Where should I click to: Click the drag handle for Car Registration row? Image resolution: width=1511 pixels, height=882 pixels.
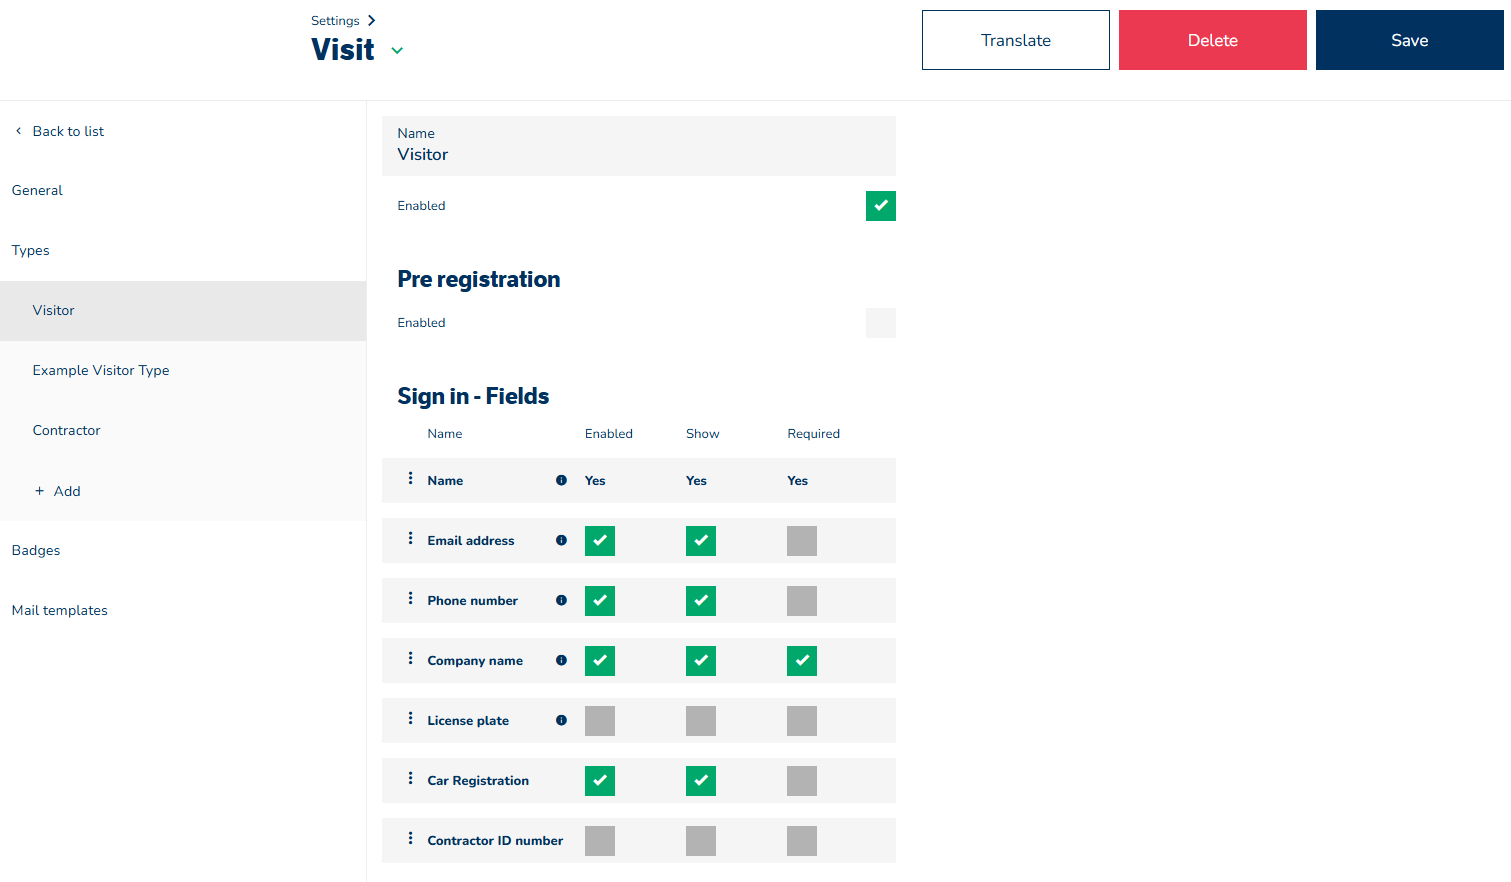(x=410, y=779)
